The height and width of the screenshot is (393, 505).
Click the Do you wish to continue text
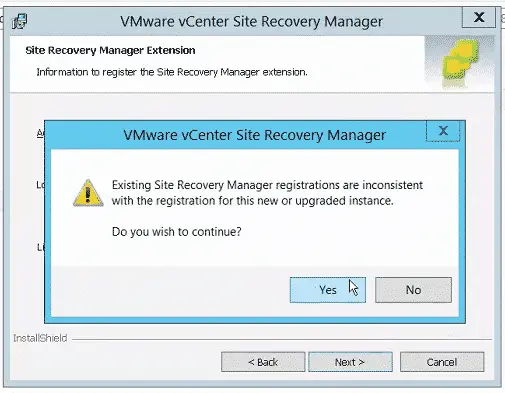pos(176,231)
